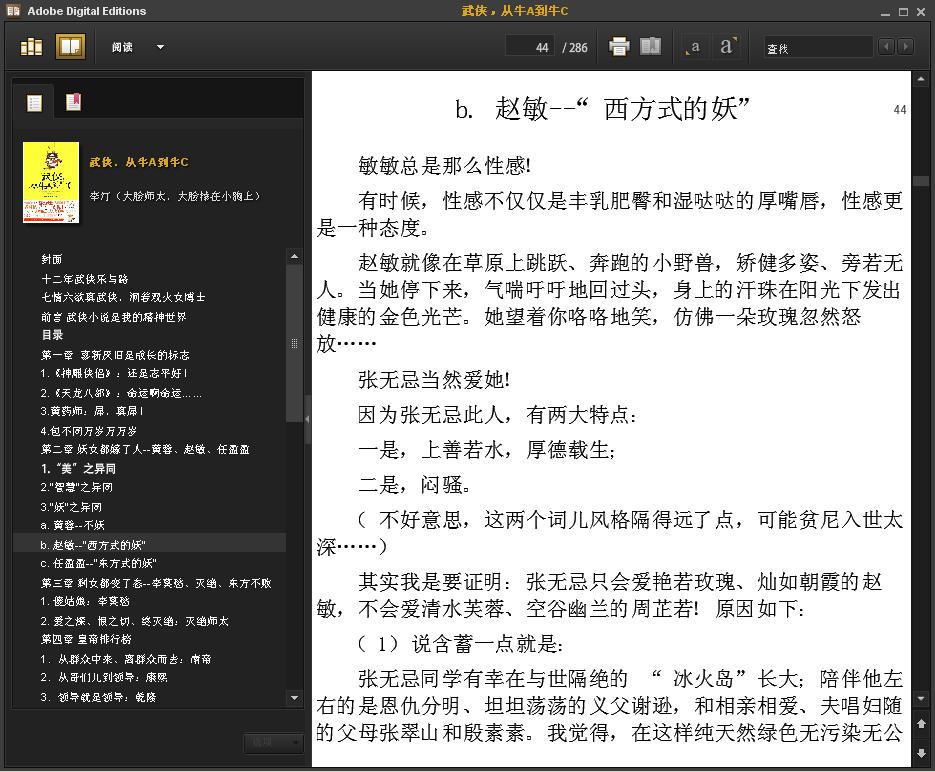935x772 pixels.
Task: Click reading pane scroll-up arrow
Action: [x=921, y=79]
